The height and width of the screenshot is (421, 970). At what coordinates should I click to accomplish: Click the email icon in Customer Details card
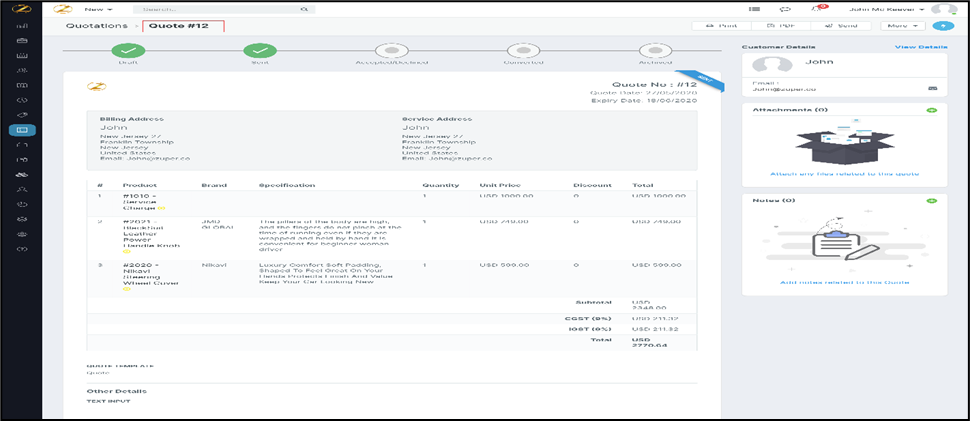(932, 88)
